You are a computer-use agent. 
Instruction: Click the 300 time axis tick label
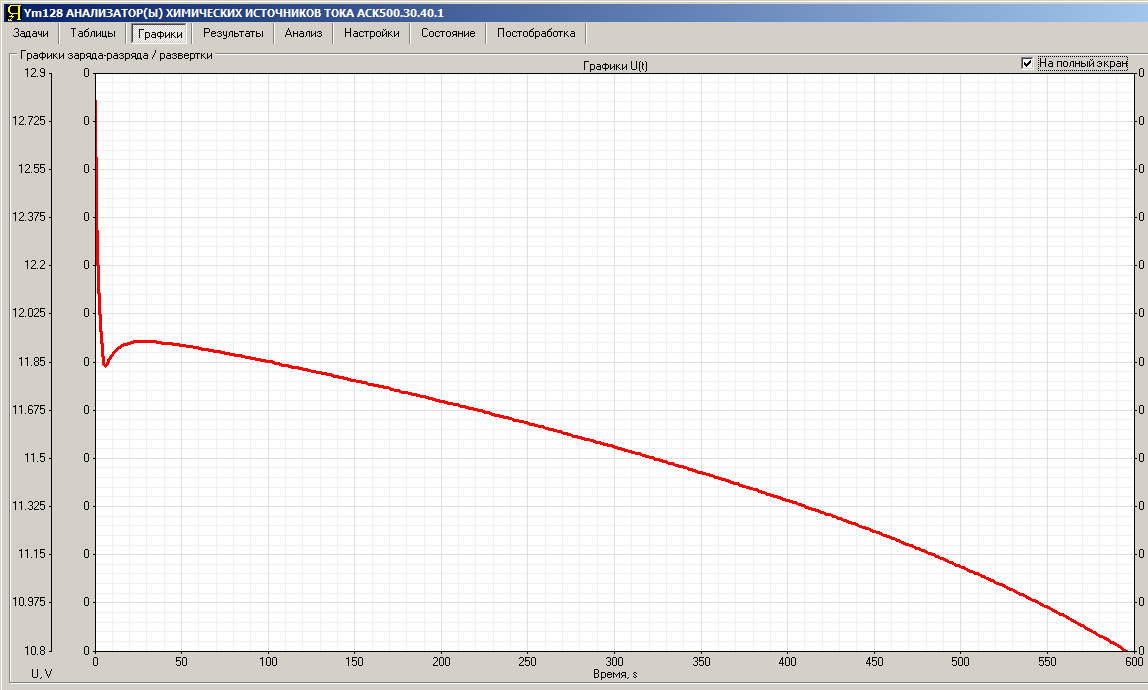pos(614,661)
